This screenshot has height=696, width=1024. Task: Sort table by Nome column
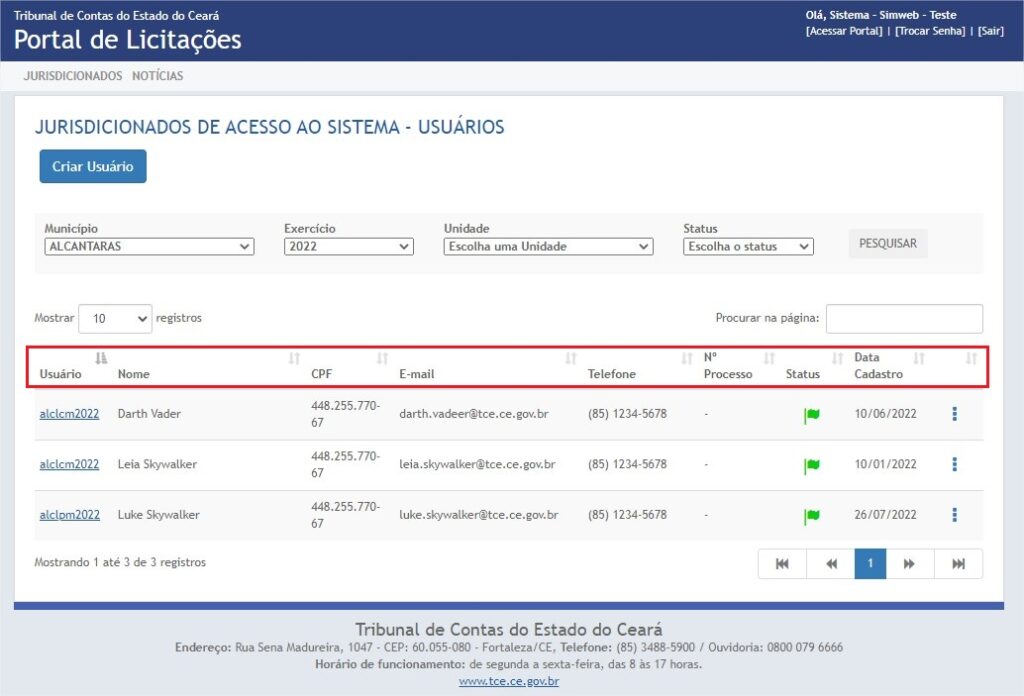pos(133,374)
